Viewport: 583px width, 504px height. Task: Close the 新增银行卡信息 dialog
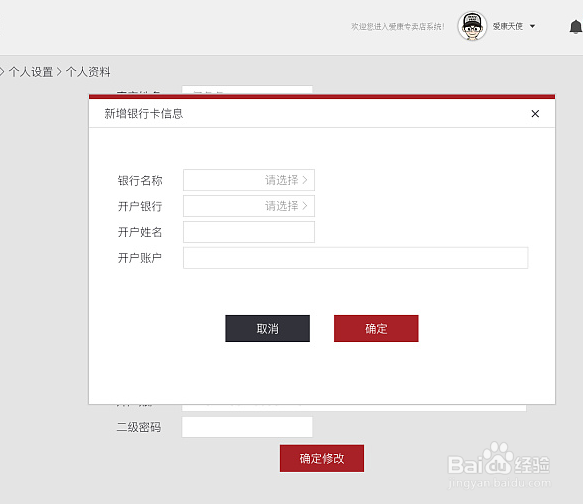pos(535,114)
